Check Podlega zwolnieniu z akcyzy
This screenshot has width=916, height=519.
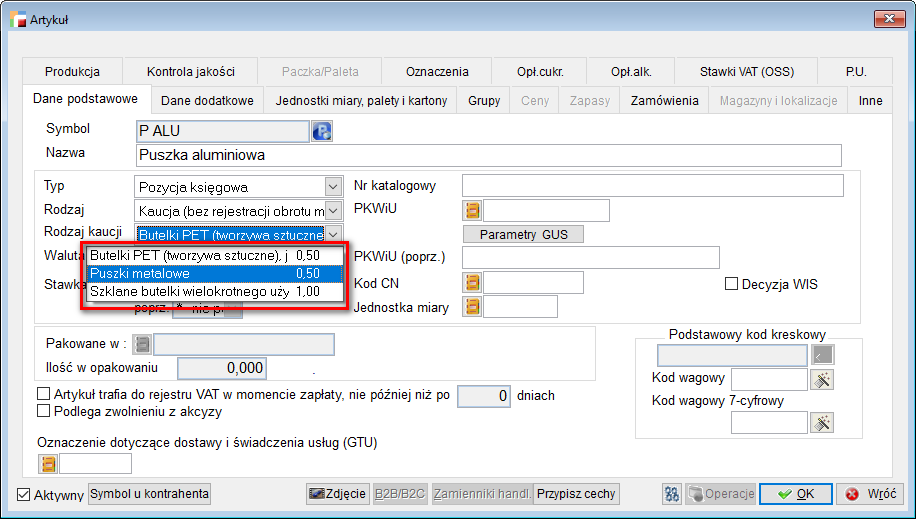[43, 411]
